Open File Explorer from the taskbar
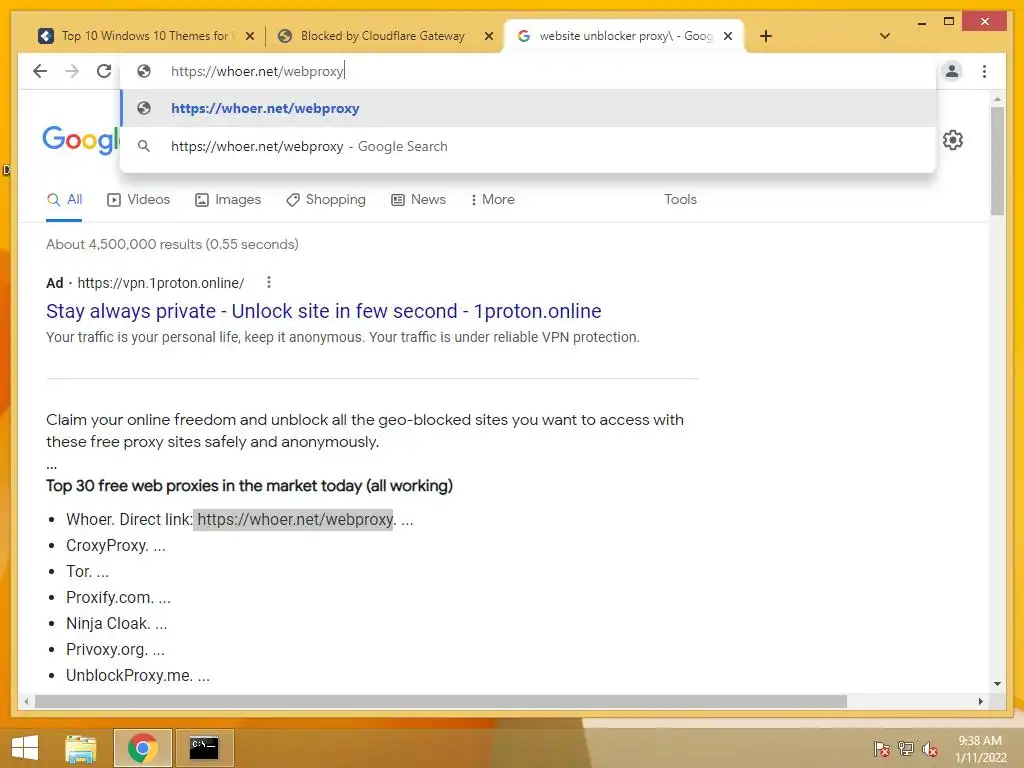The width and height of the screenshot is (1024, 768). [81, 748]
